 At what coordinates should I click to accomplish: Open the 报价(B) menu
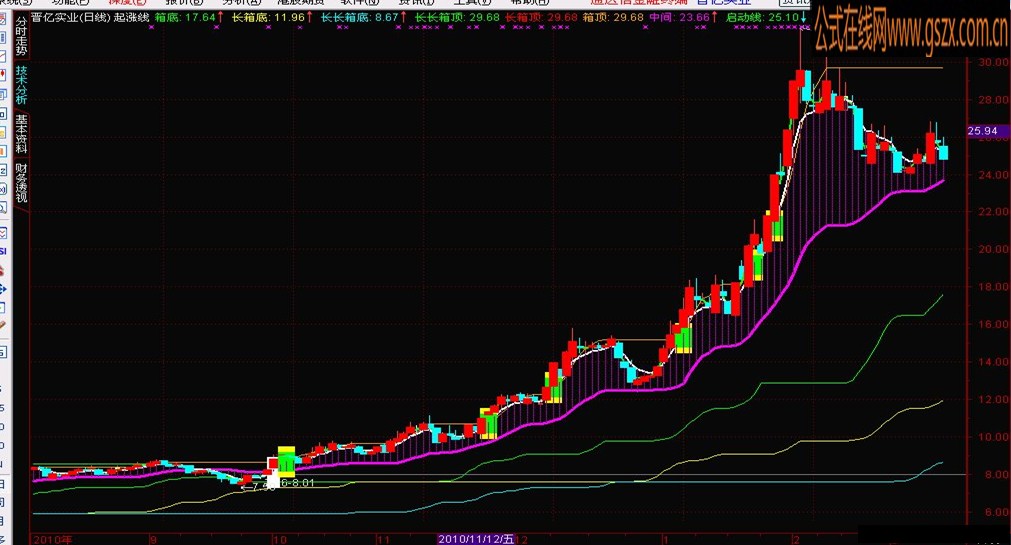(x=184, y=2)
